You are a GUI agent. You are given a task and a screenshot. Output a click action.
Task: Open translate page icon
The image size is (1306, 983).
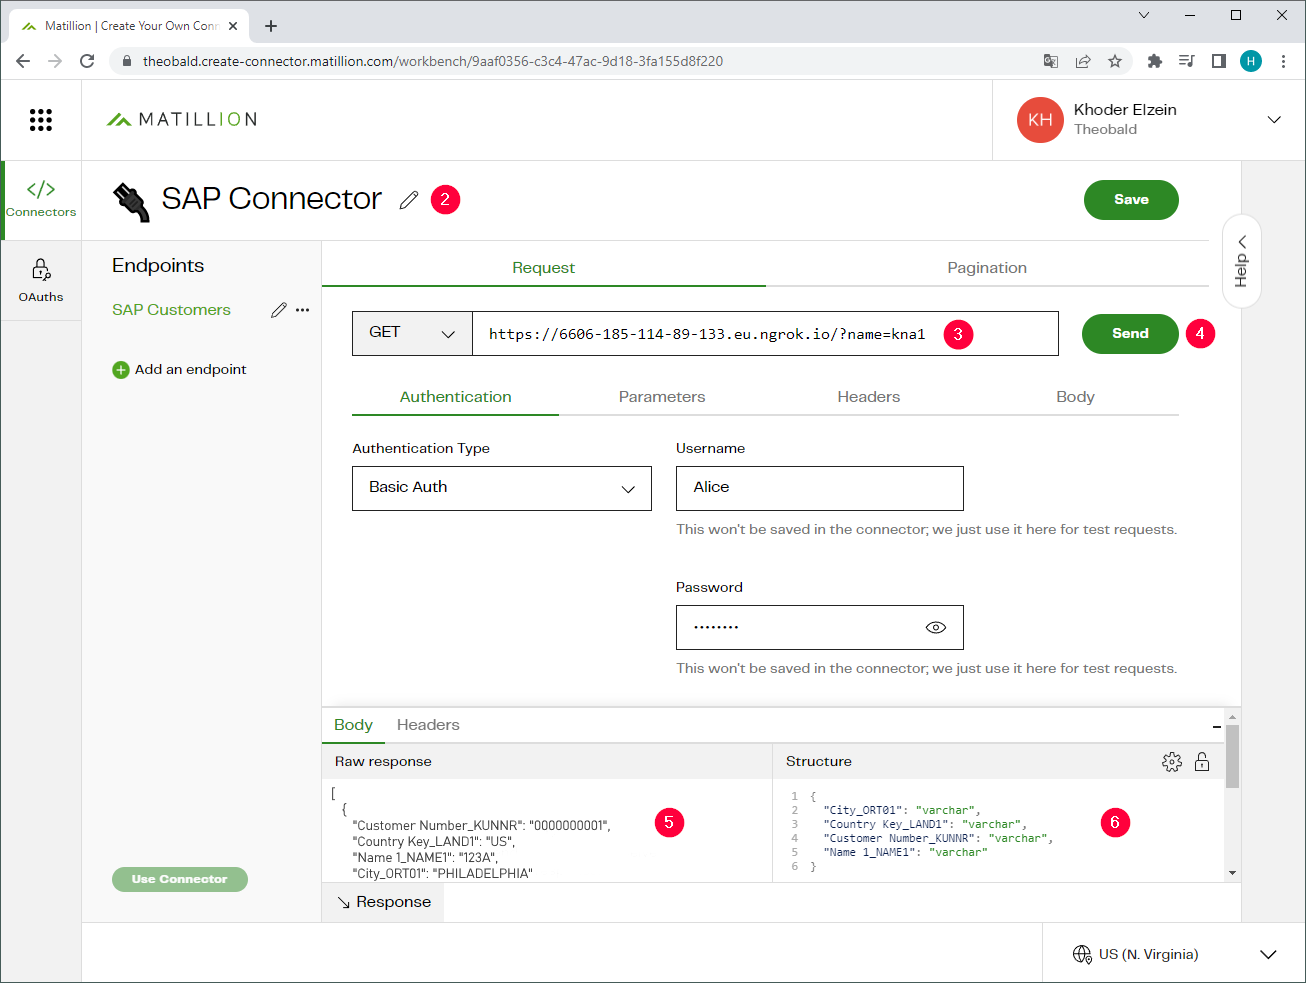point(1051,61)
